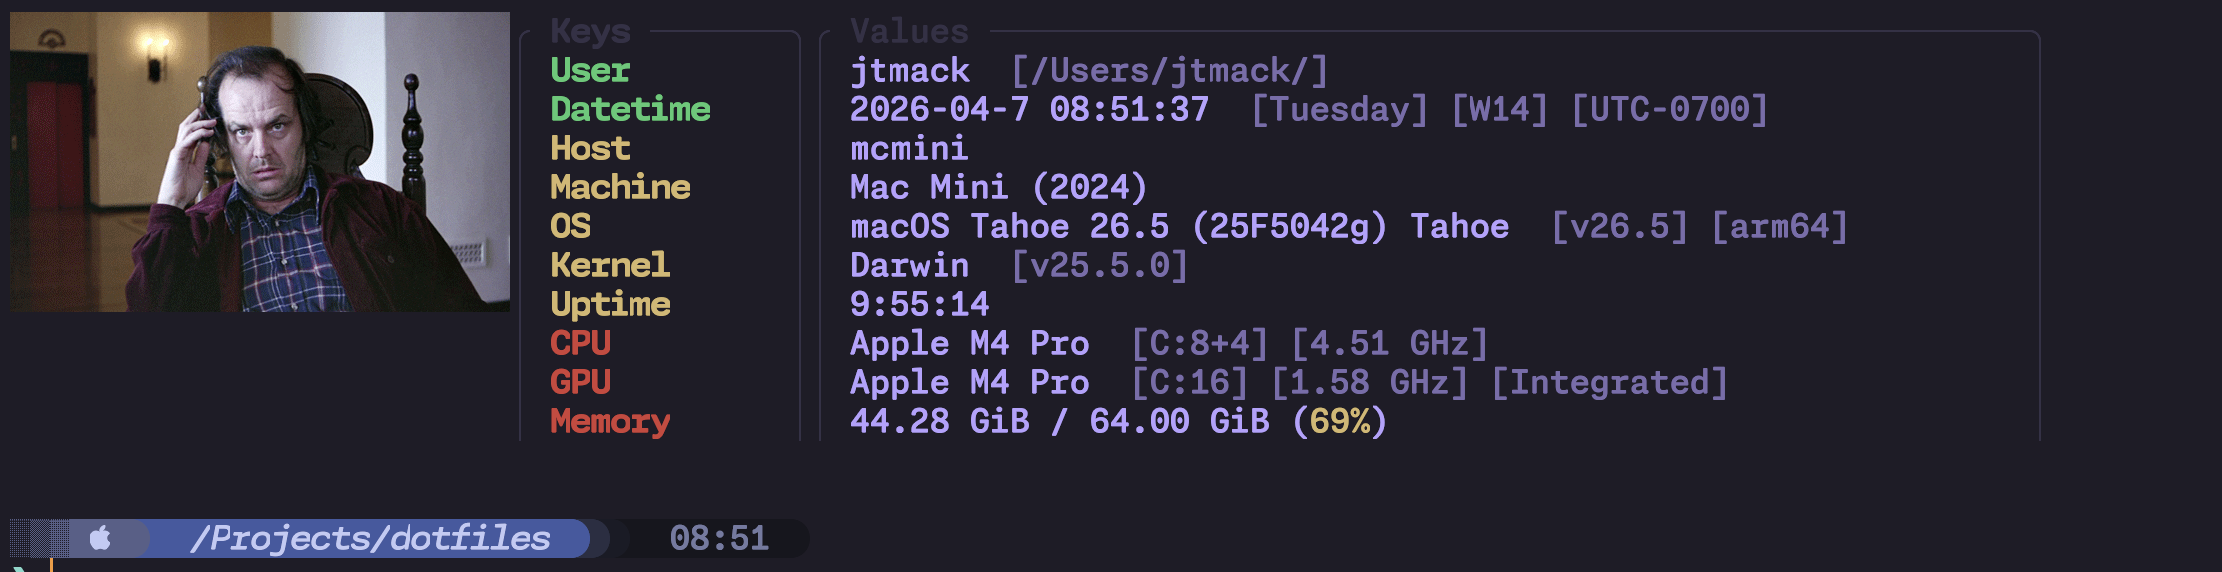Click the red CPU key label

[580, 344]
